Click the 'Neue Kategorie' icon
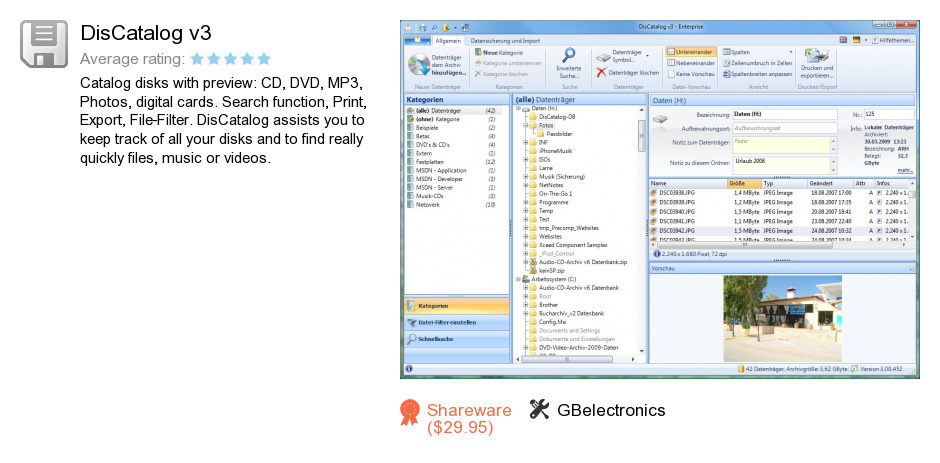Viewport: 940px width, 463px height. 478,52
